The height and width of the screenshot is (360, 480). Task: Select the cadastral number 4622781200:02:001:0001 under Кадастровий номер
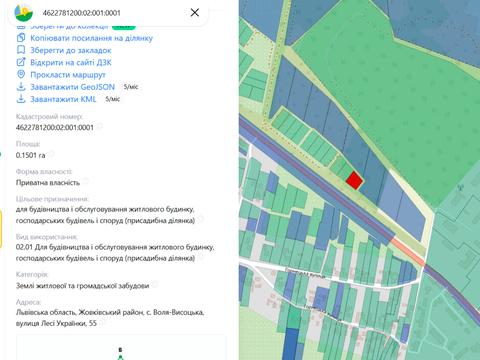coord(55,127)
